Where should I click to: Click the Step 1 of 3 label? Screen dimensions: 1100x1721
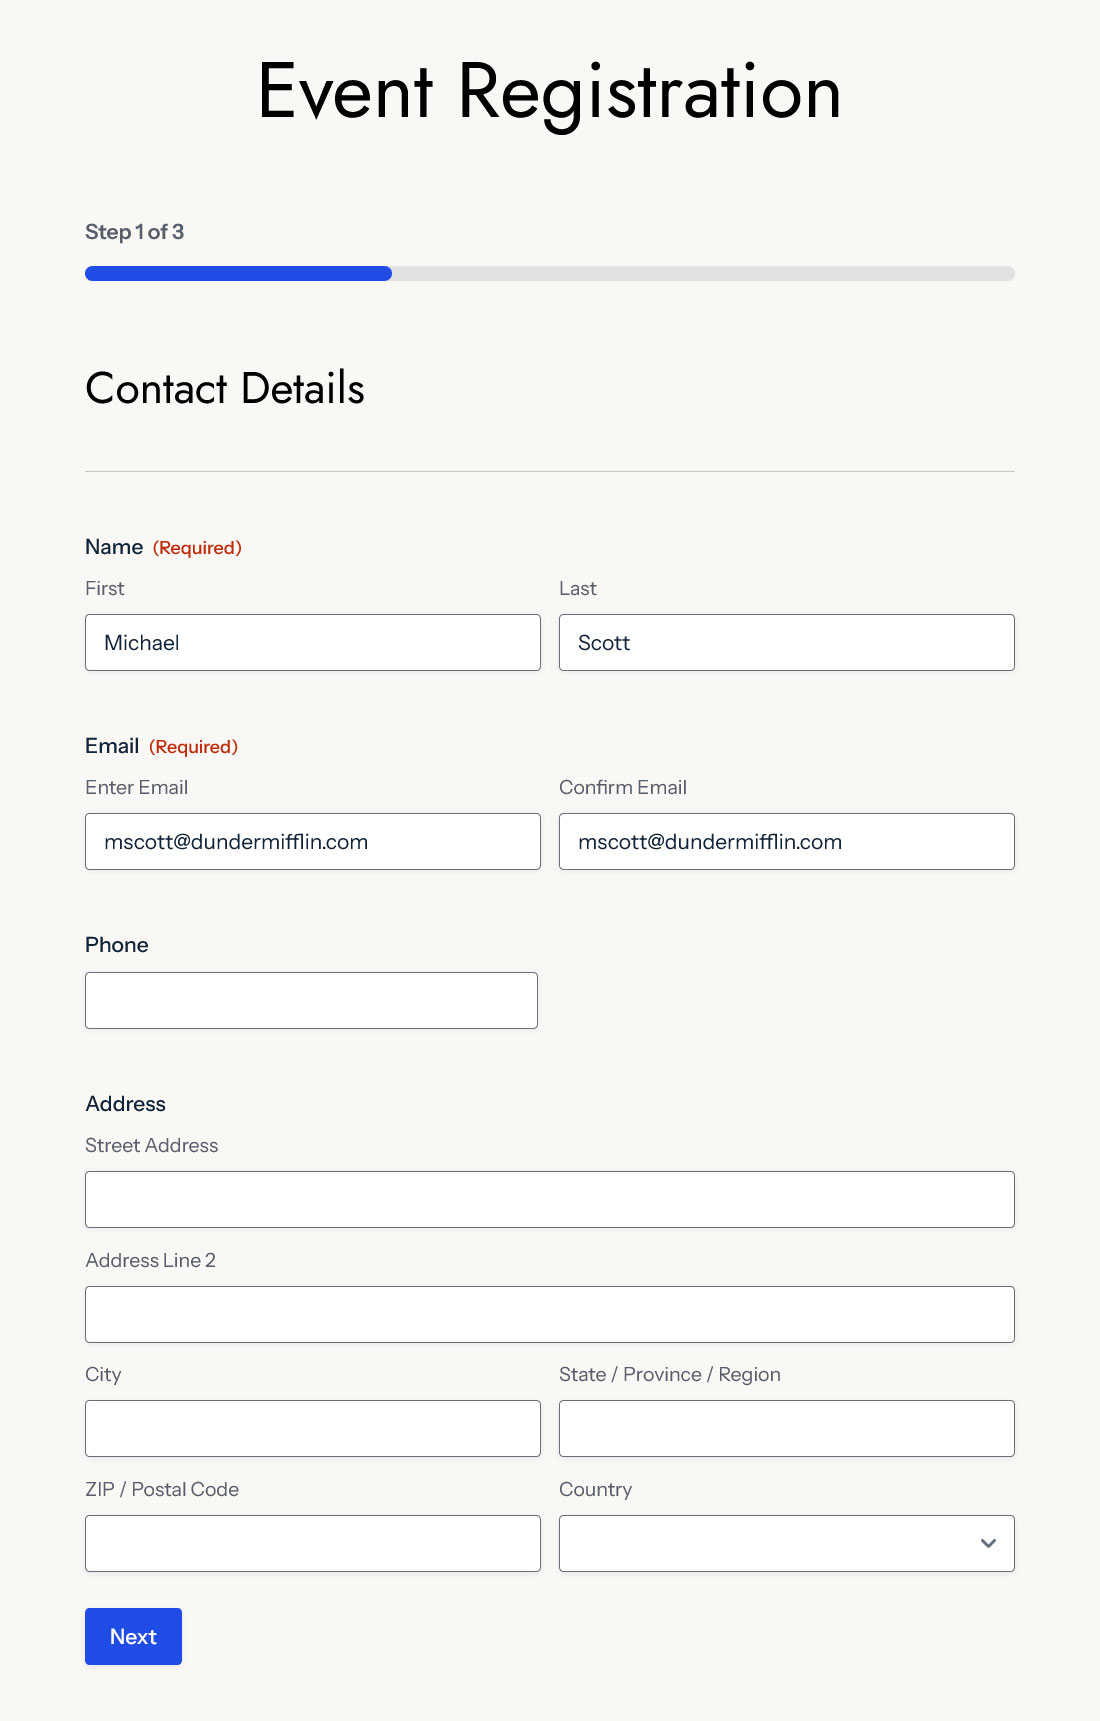tap(134, 232)
